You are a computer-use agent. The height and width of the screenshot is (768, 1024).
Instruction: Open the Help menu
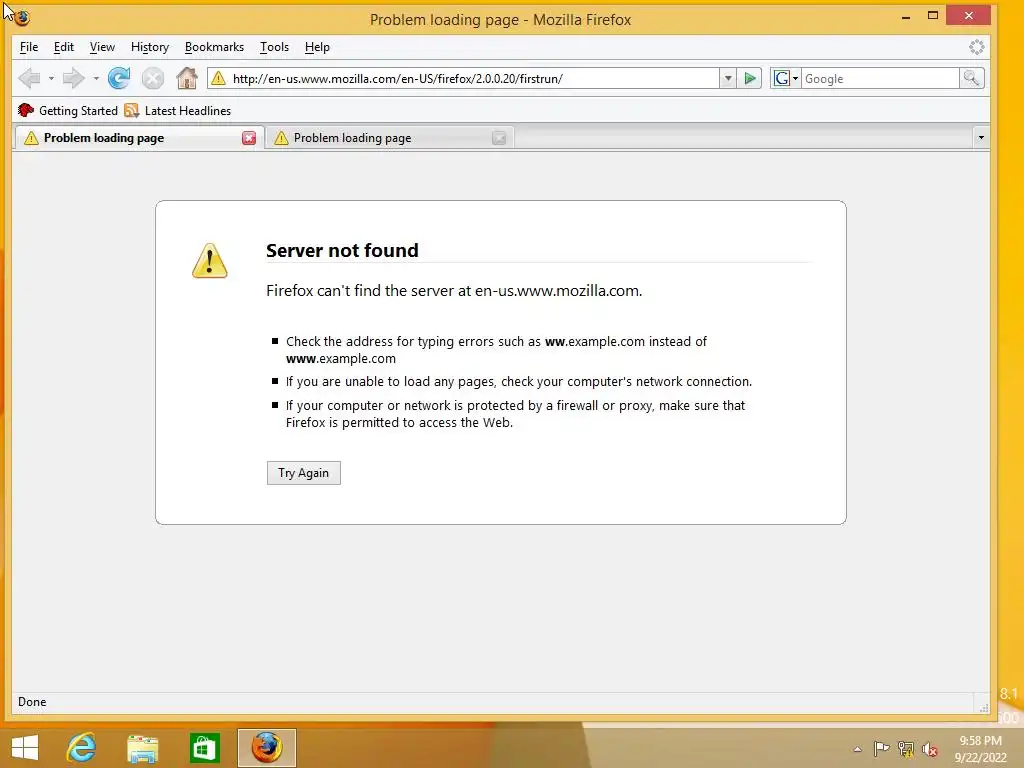coord(317,47)
